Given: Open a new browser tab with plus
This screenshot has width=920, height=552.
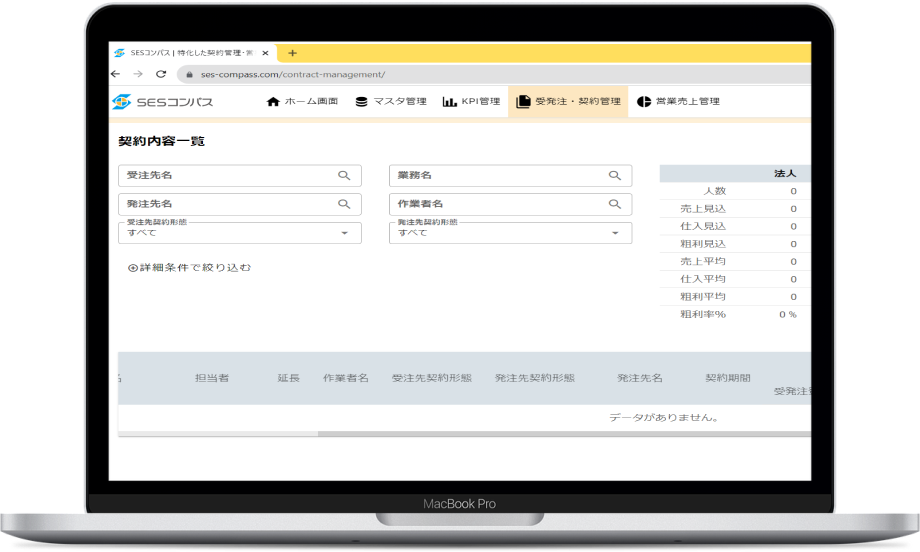Looking at the screenshot, I should point(292,53).
